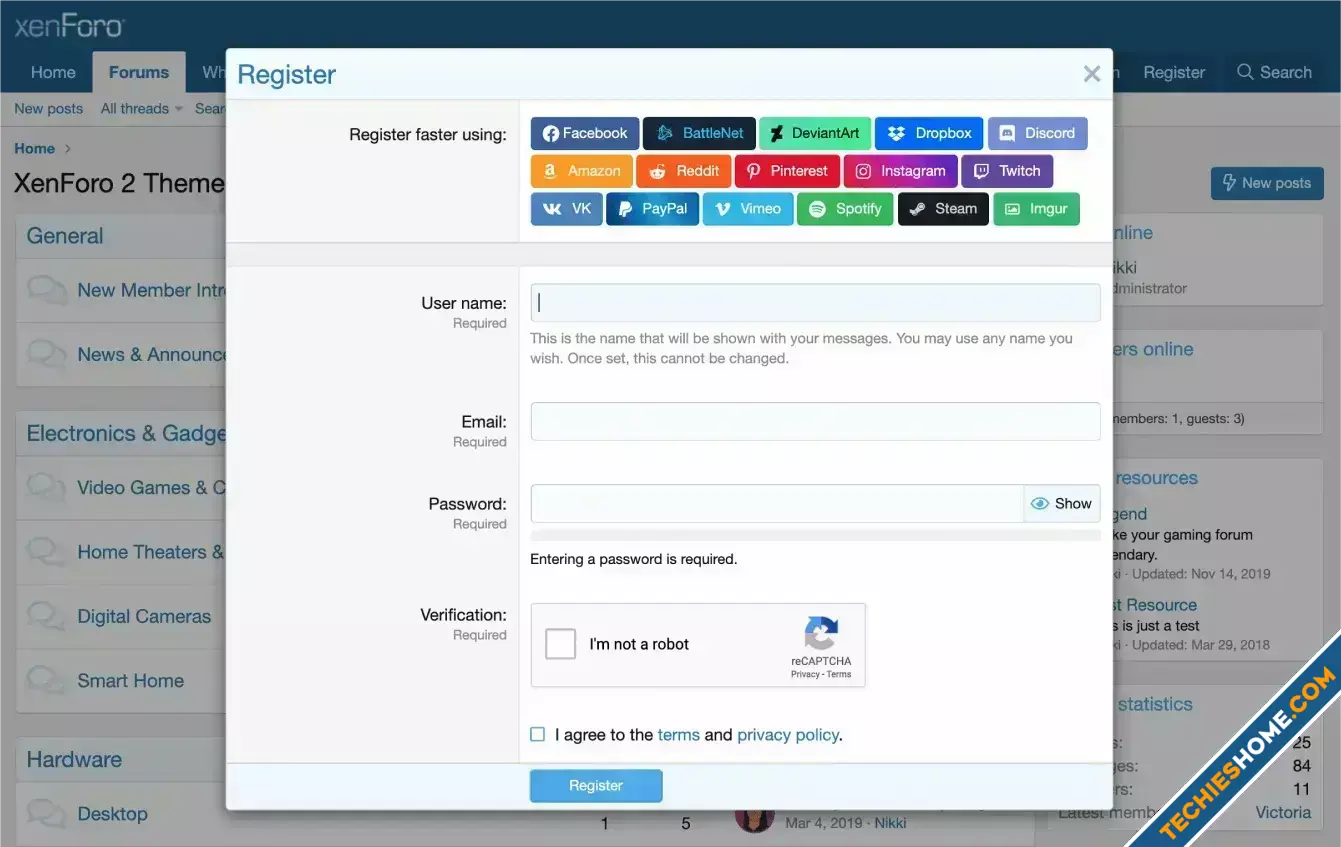Viewport: 1341px width, 847px height.
Task: Register using the Amazon button
Action: (x=582, y=171)
